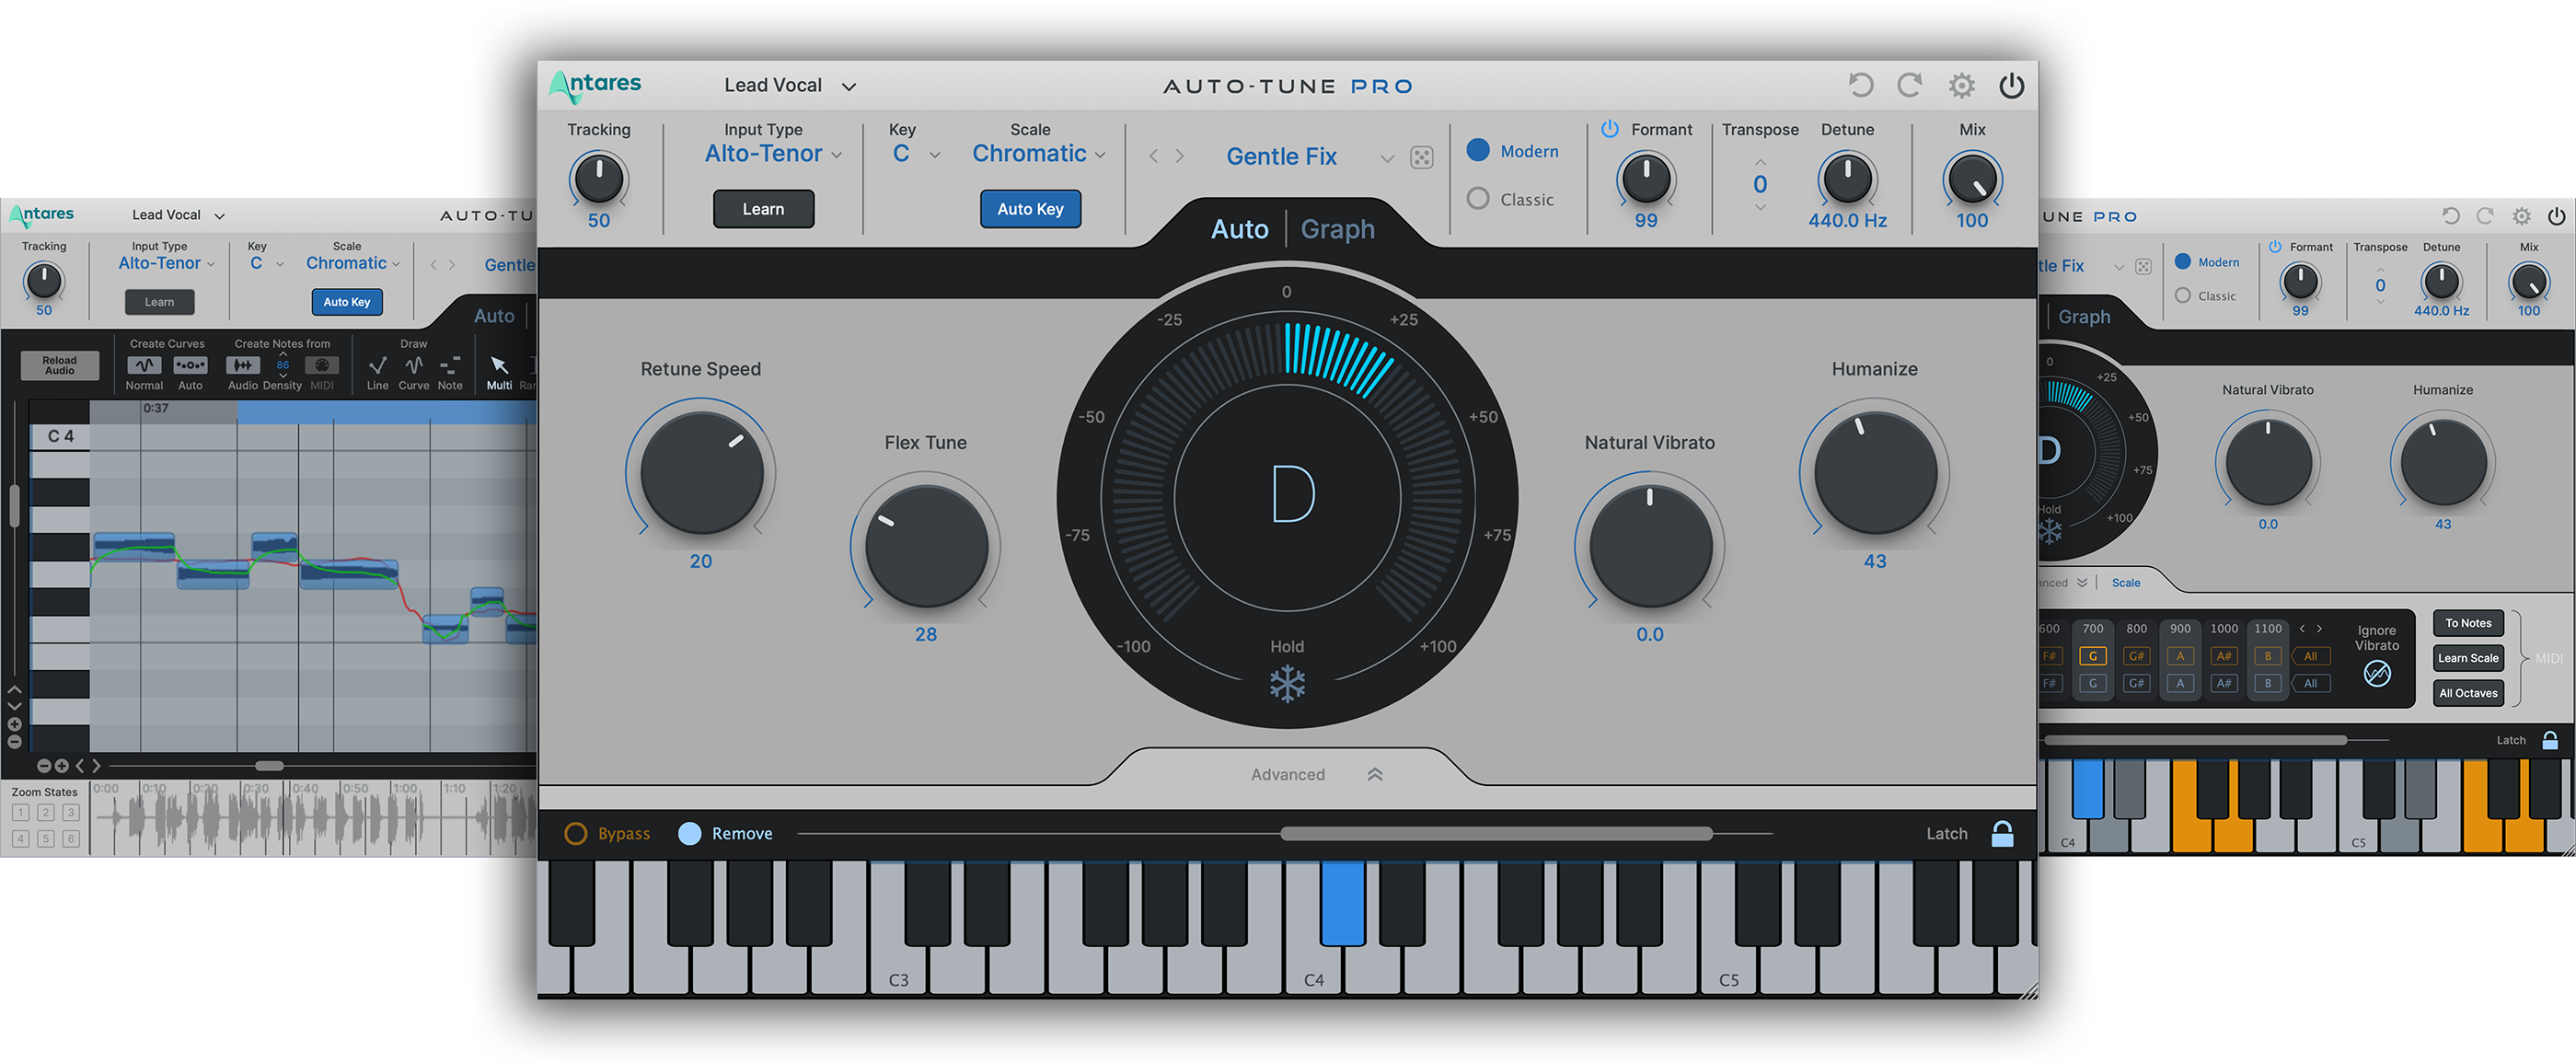Image resolution: width=2576 pixels, height=1064 pixels.
Task: Switch to the Graph tab
Action: click(1337, 228)
